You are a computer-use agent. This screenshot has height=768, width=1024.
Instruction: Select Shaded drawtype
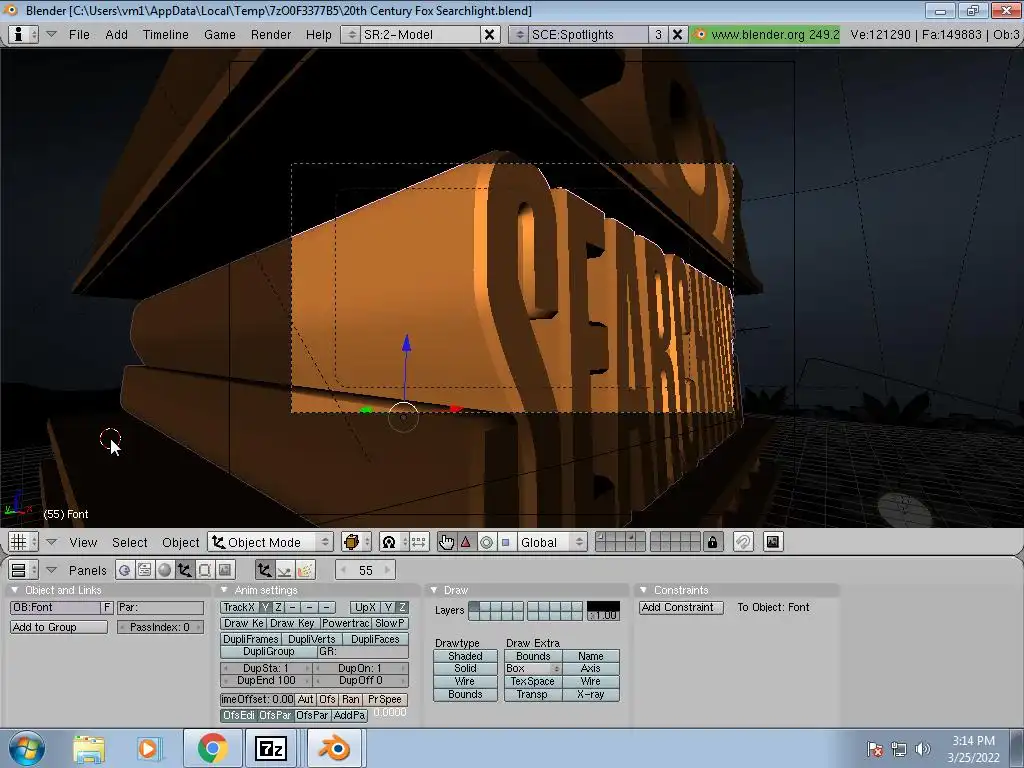click(465, 656)
